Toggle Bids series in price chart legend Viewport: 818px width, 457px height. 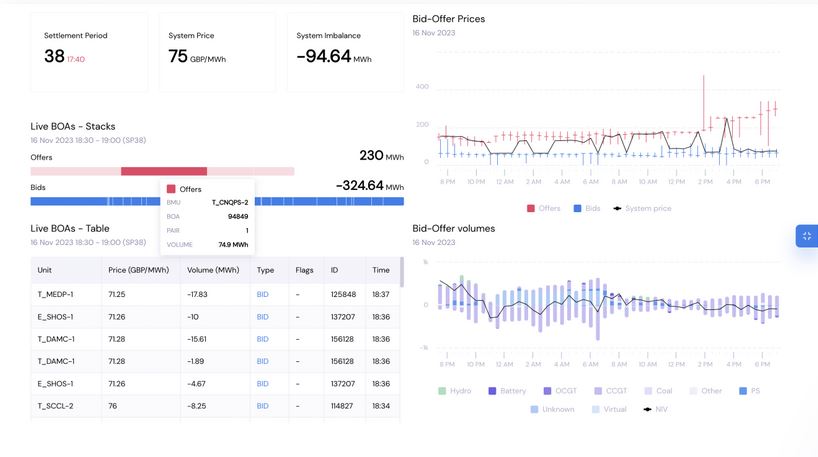tap(586, 208)
